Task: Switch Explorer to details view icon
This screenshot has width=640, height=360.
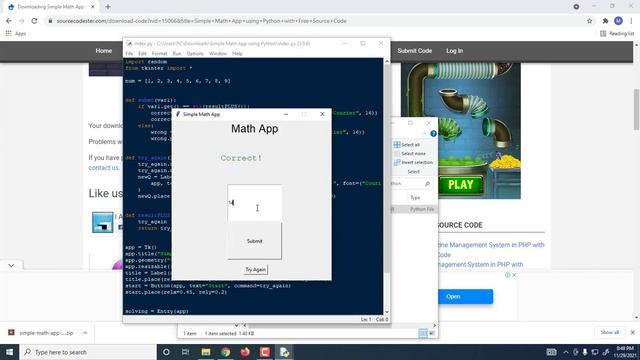Action: pos(423,333)
